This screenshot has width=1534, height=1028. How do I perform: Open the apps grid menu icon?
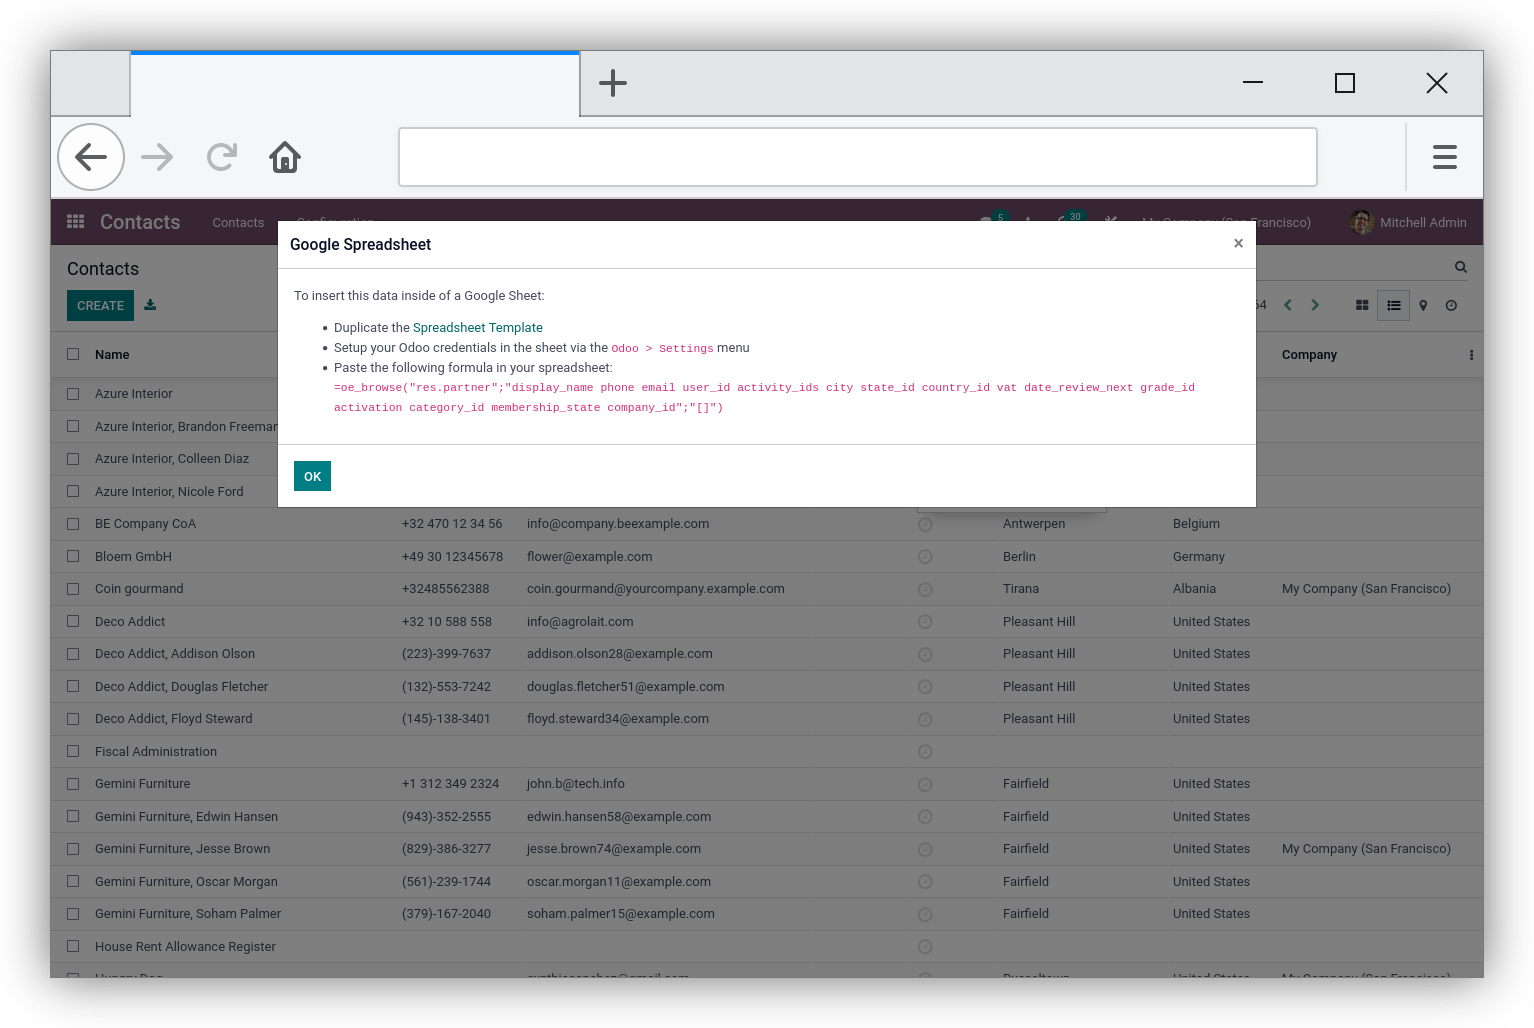pyautogui.click(x=75, y=222)
